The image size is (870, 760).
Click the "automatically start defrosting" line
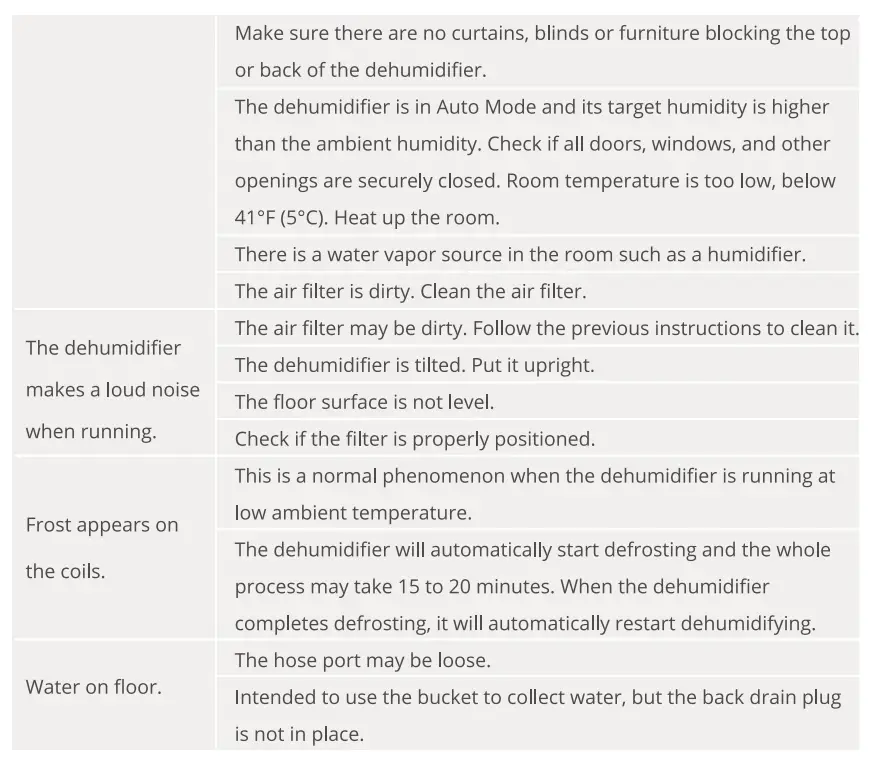click(532, 550)
